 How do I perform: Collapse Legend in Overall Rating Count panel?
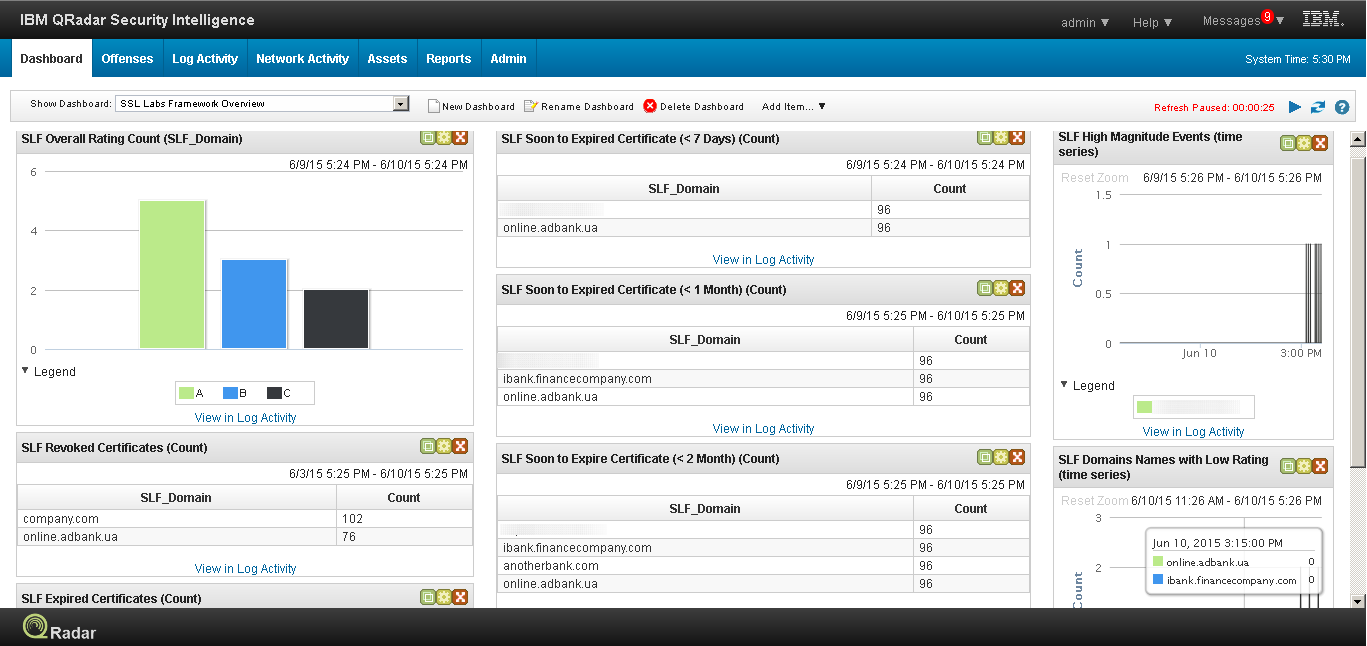tap(25, 371)
